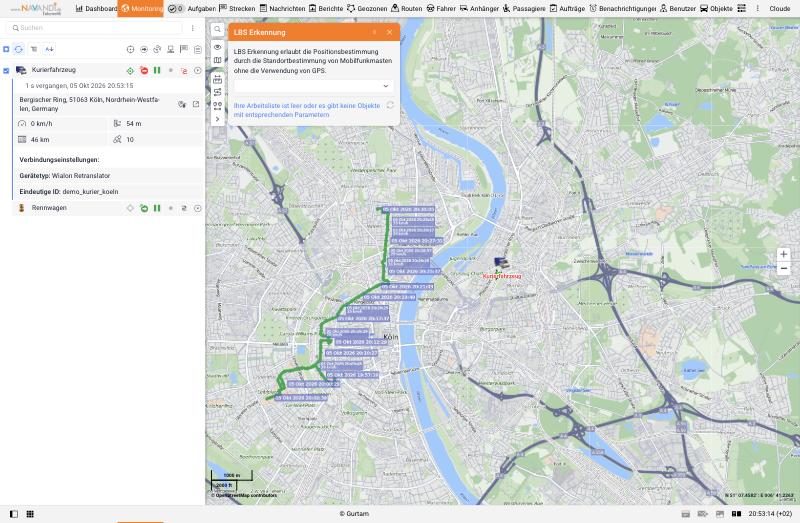800x523 pixels.
Task: Open the Aufträge tab
Action: 567,9
